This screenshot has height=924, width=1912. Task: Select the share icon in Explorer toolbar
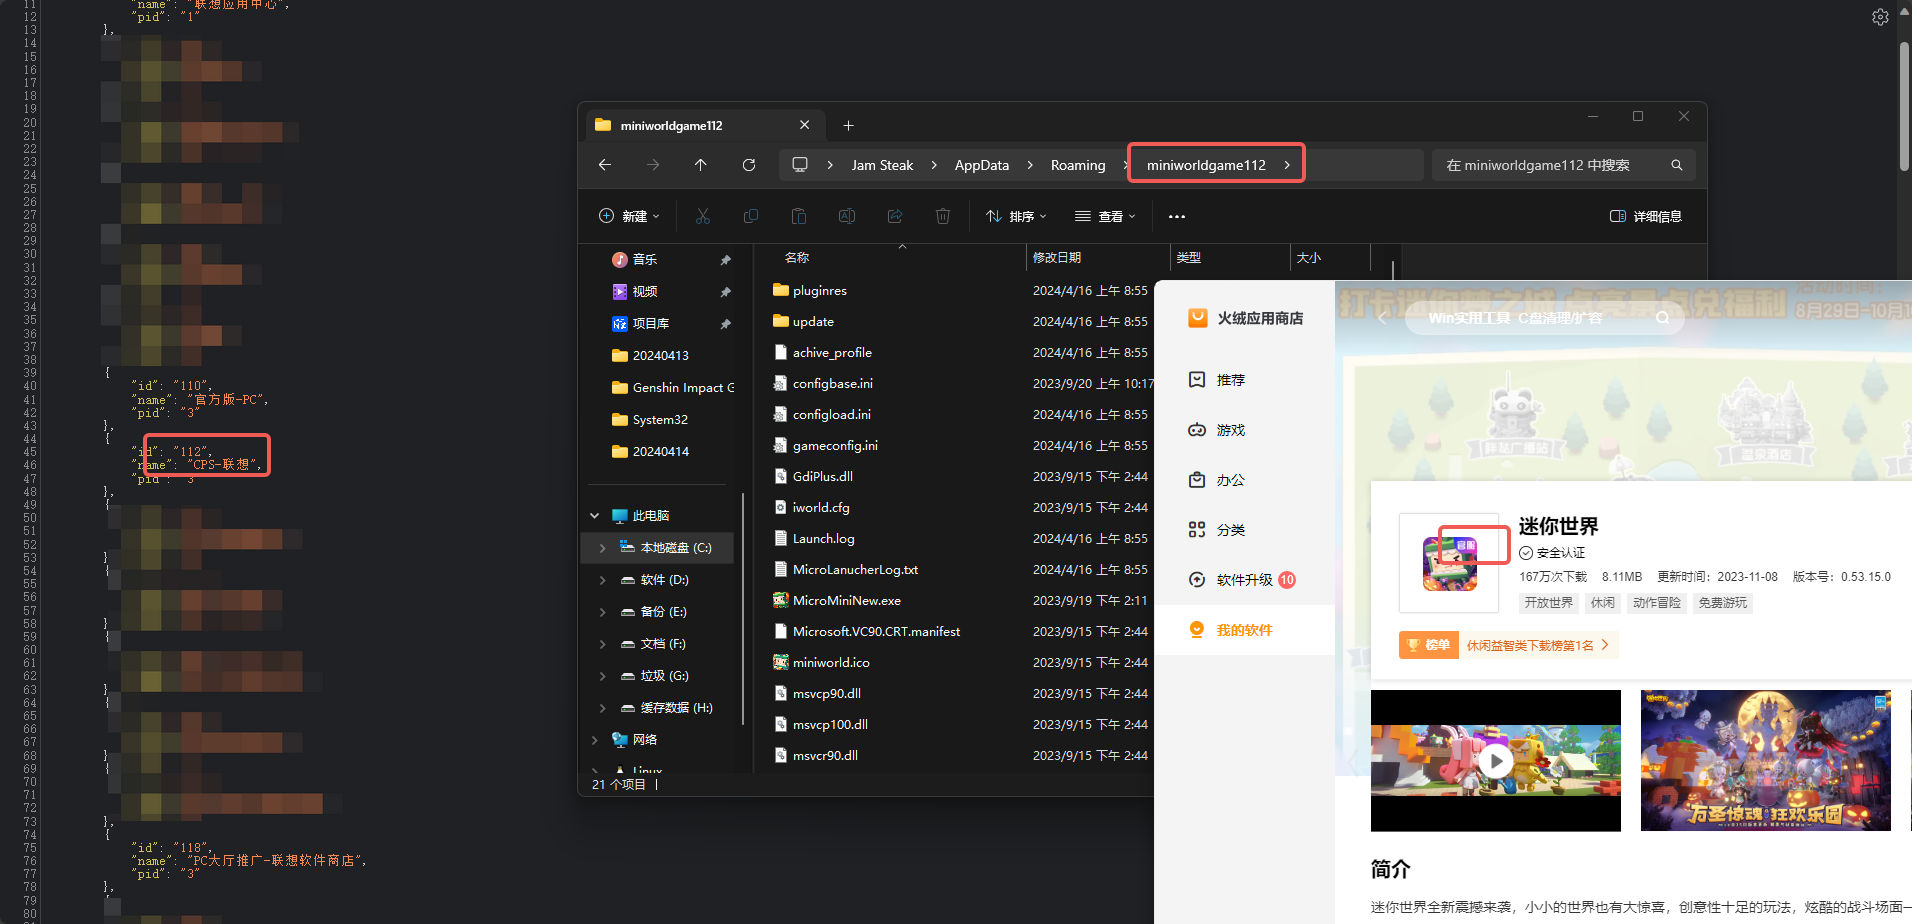pos(895,216)
